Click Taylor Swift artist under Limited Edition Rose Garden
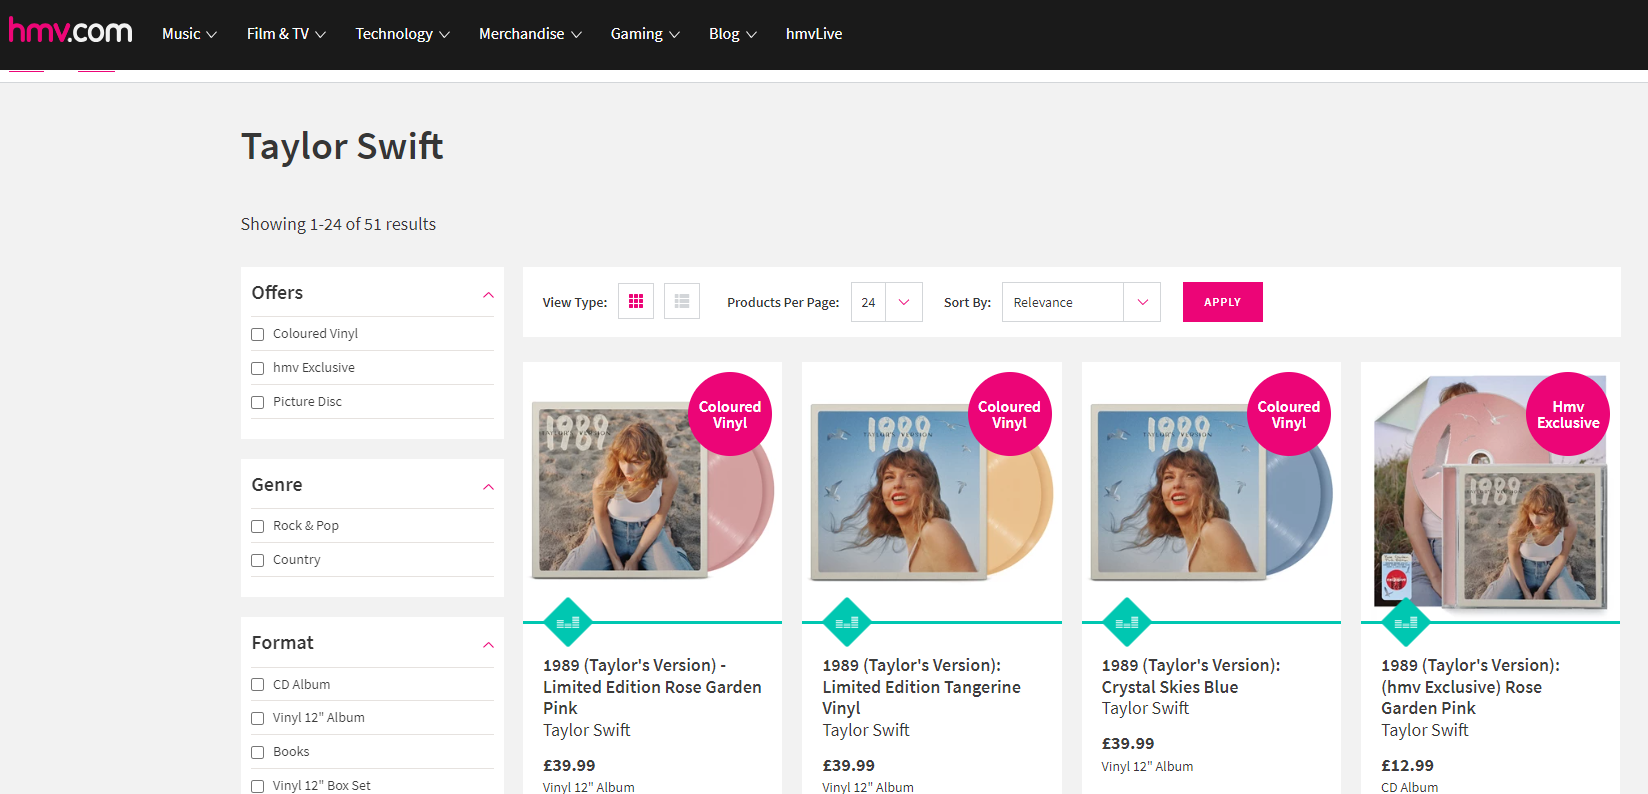This screenshot has height=794, width=1648. 587,731
